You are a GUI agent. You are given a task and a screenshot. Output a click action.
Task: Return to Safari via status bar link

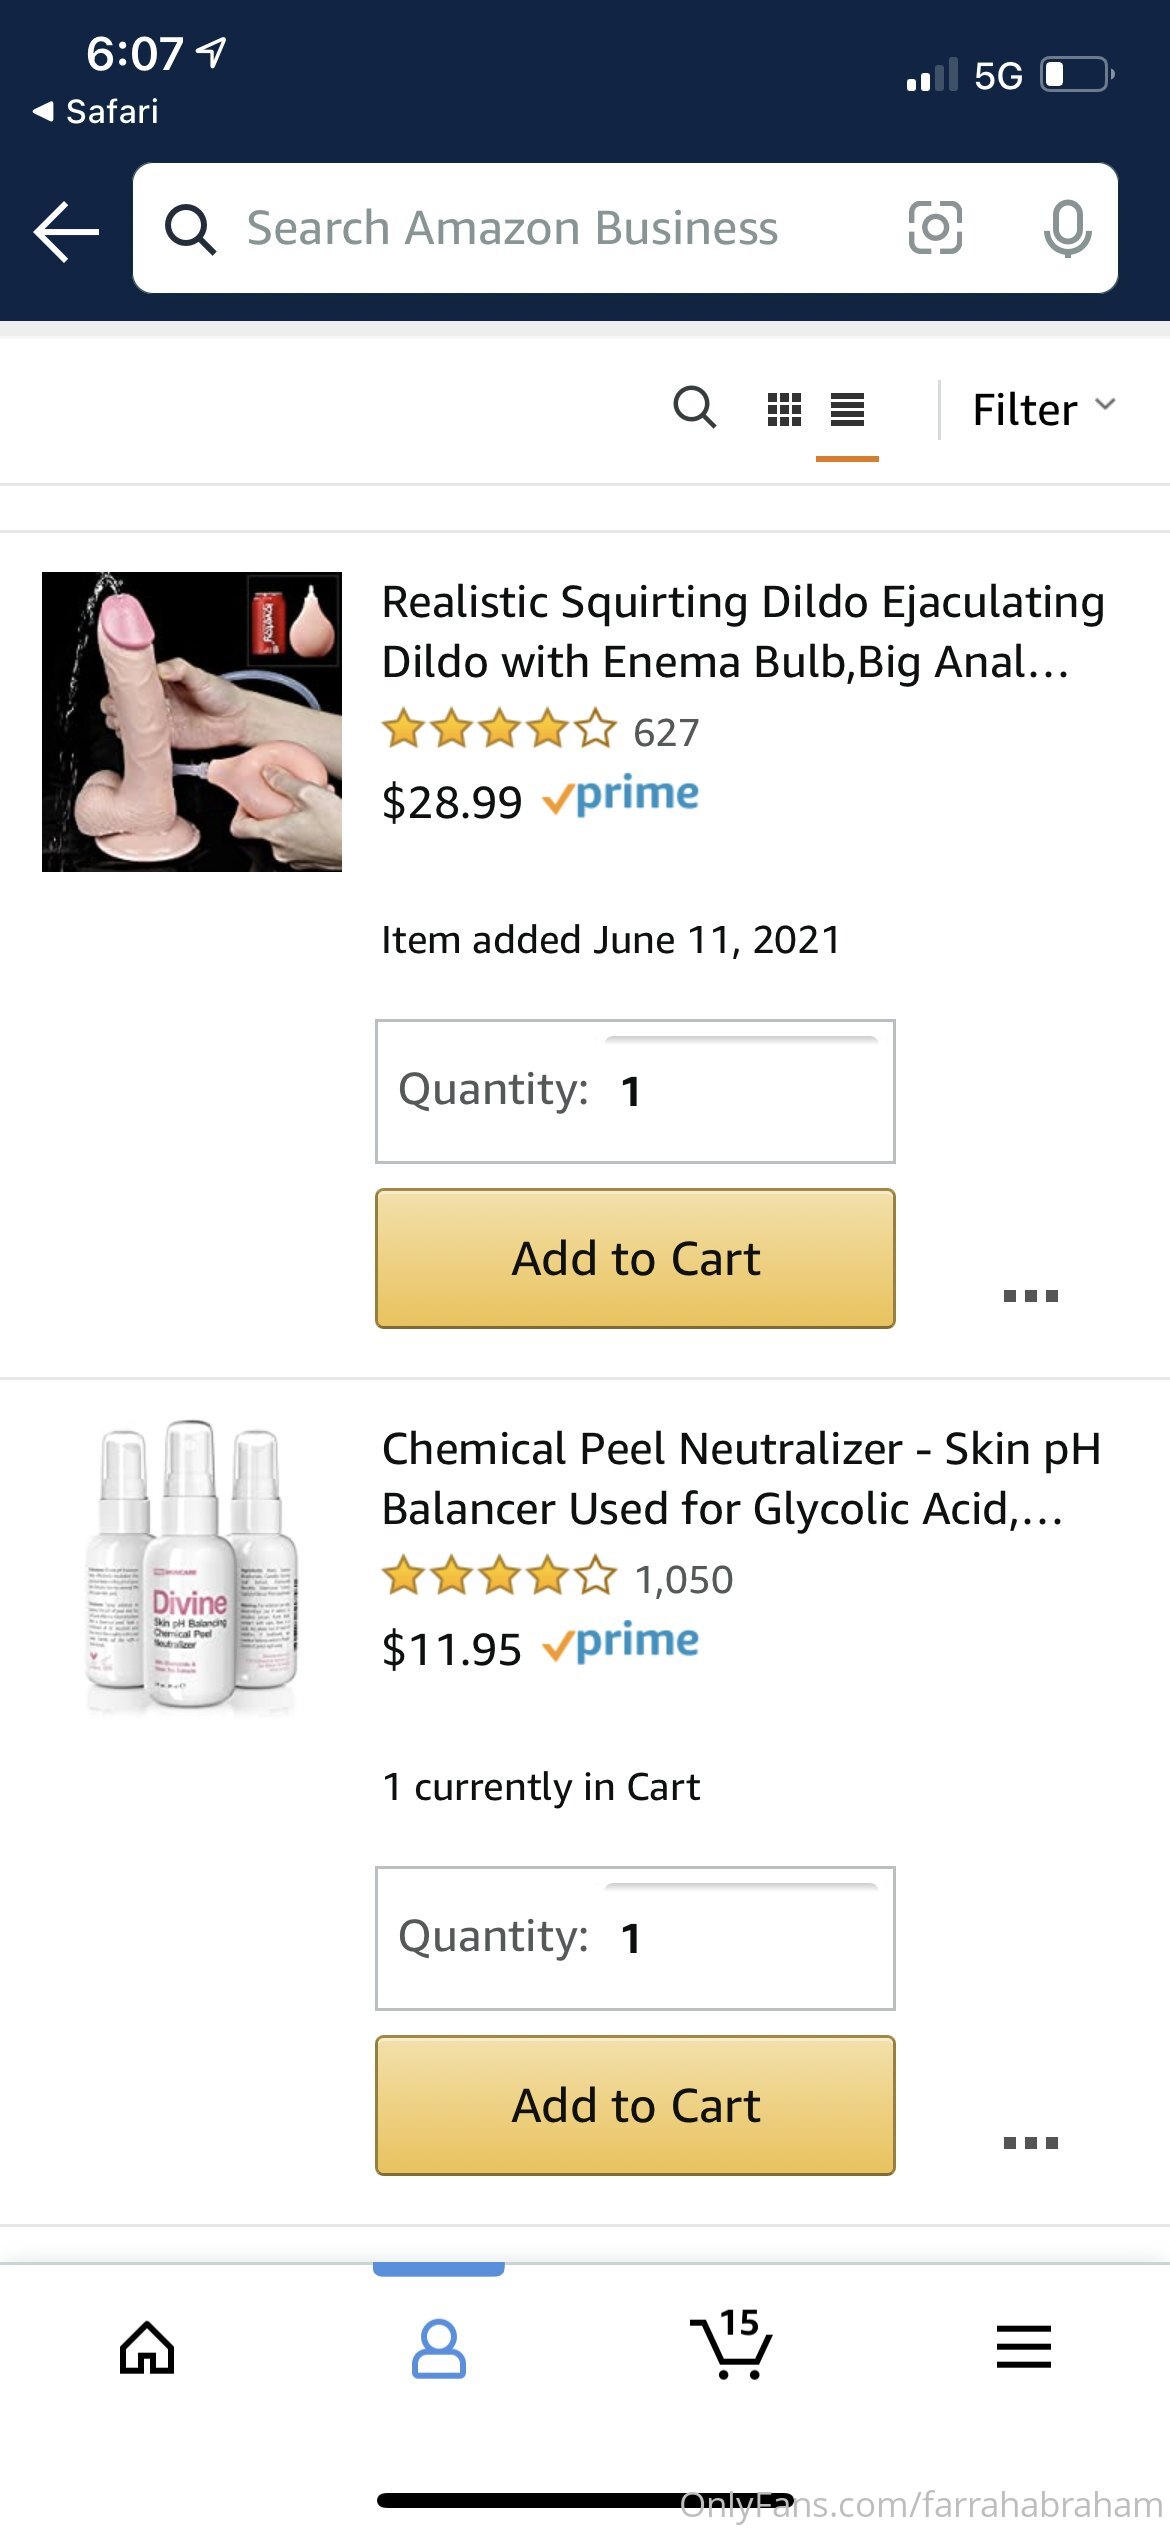[x=96, y=111]
